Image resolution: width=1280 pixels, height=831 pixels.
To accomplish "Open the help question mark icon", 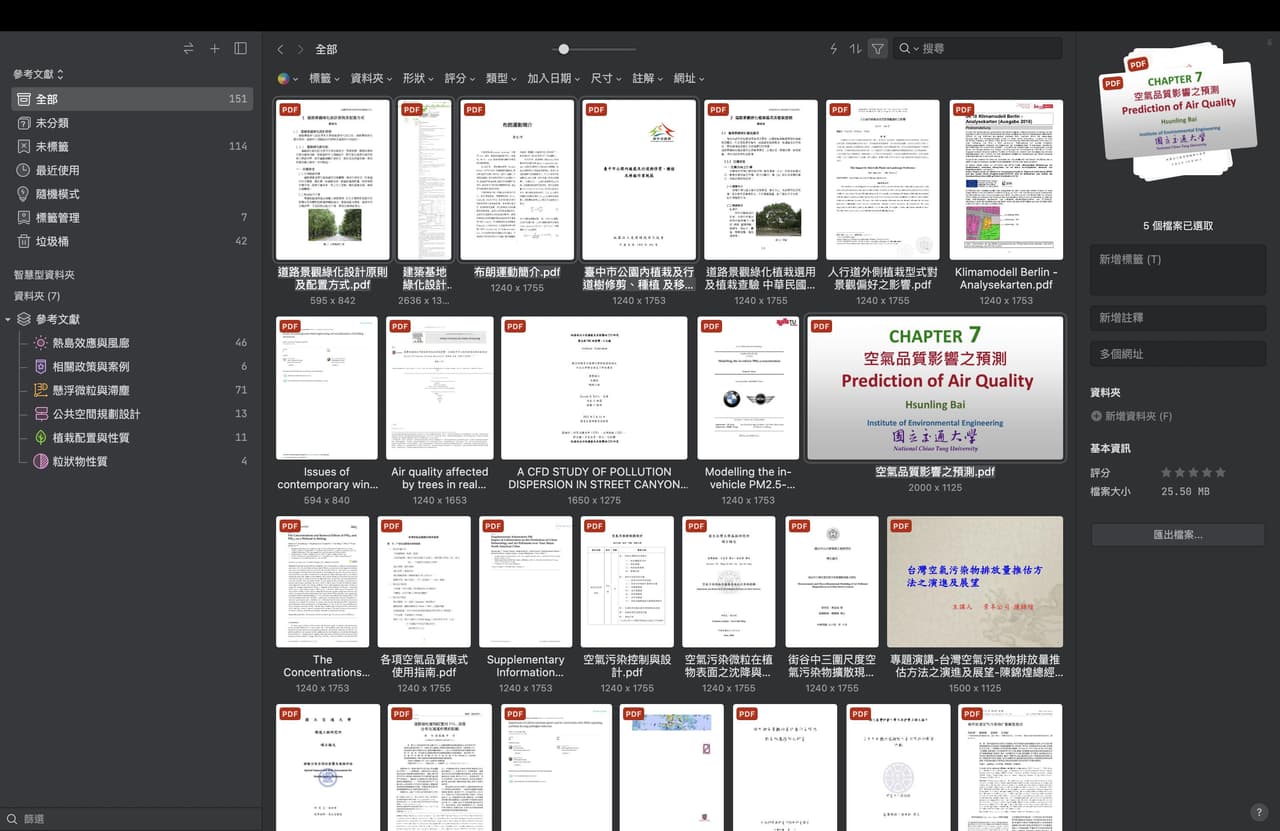I will click(x=1259, y=812).
